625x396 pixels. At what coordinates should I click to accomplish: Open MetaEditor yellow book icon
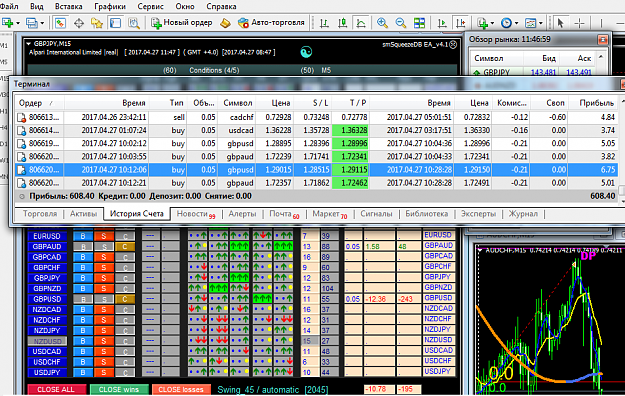[x=225, y=23]
